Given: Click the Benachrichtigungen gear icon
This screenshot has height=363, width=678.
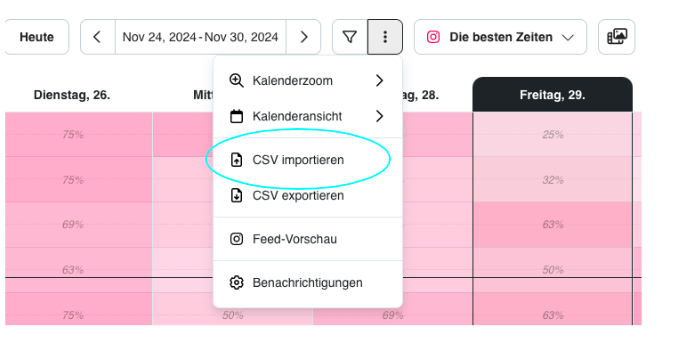Looking at the screenshot, I should tap(236, 283).
